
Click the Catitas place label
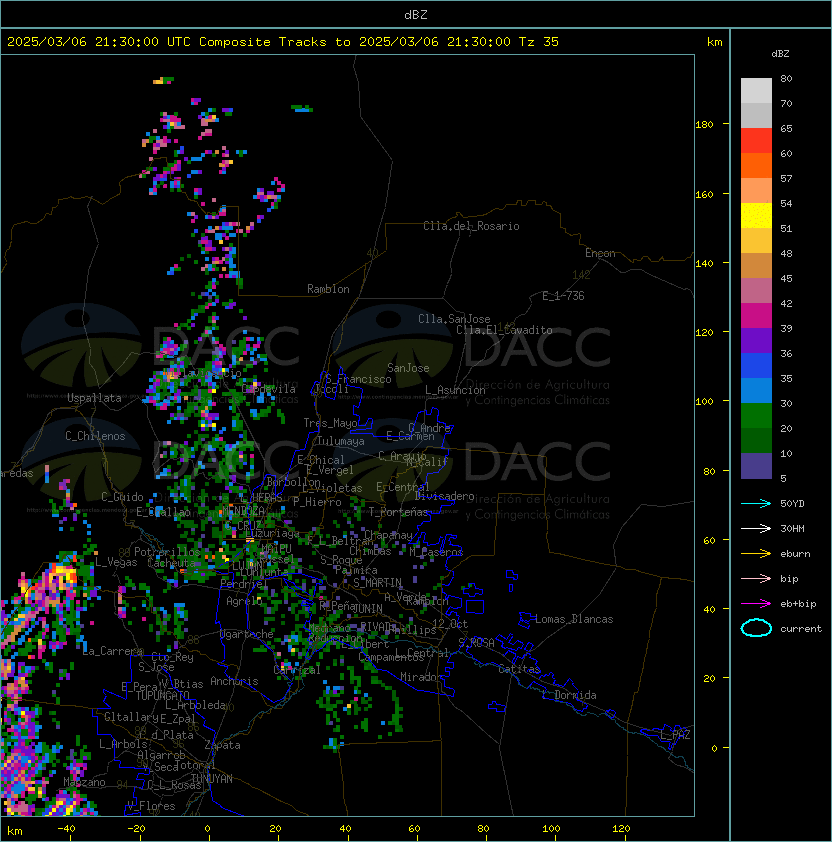[519, 669]
